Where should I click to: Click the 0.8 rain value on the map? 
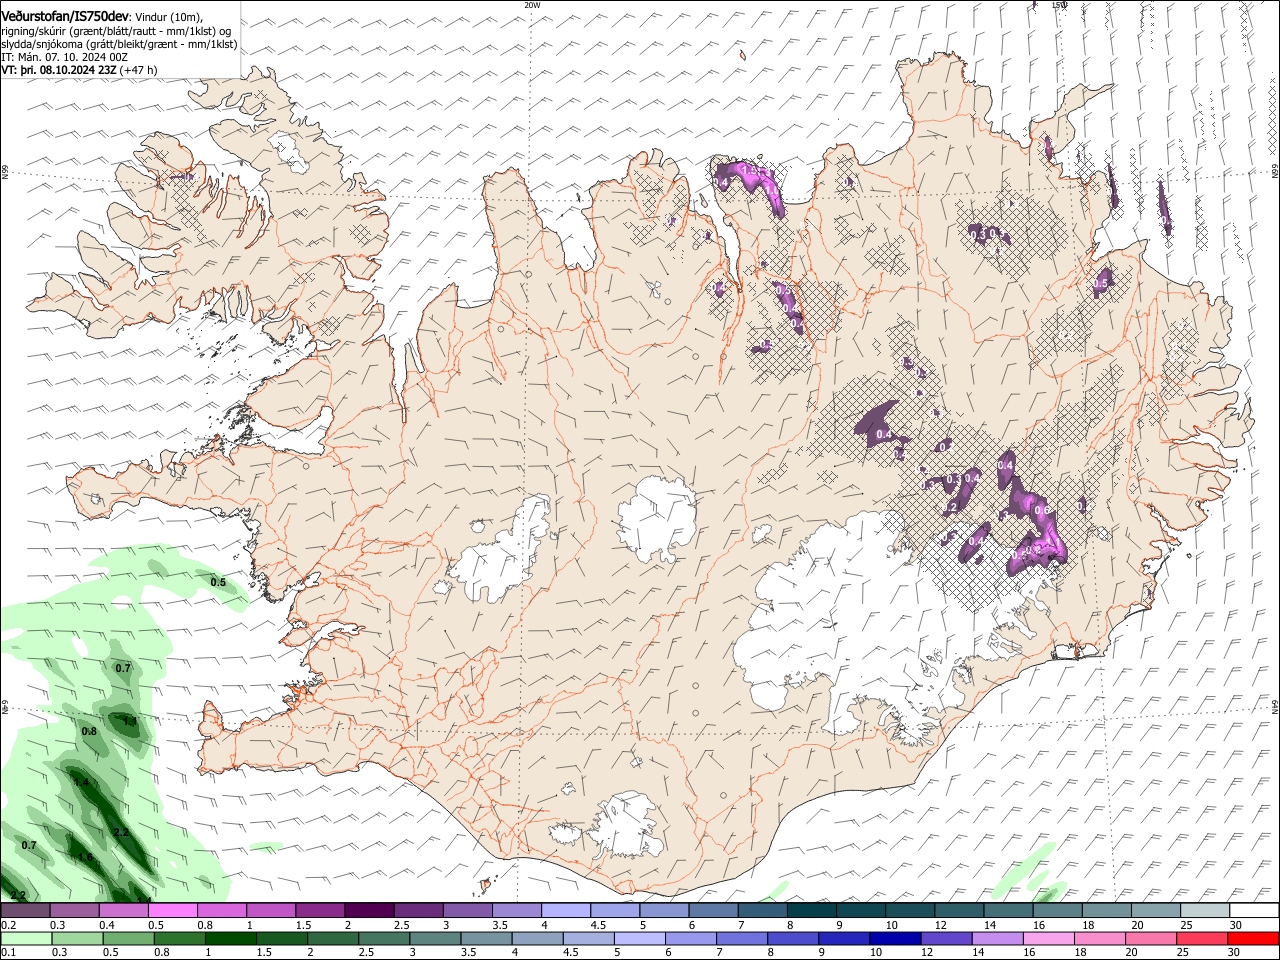[89, 732]
